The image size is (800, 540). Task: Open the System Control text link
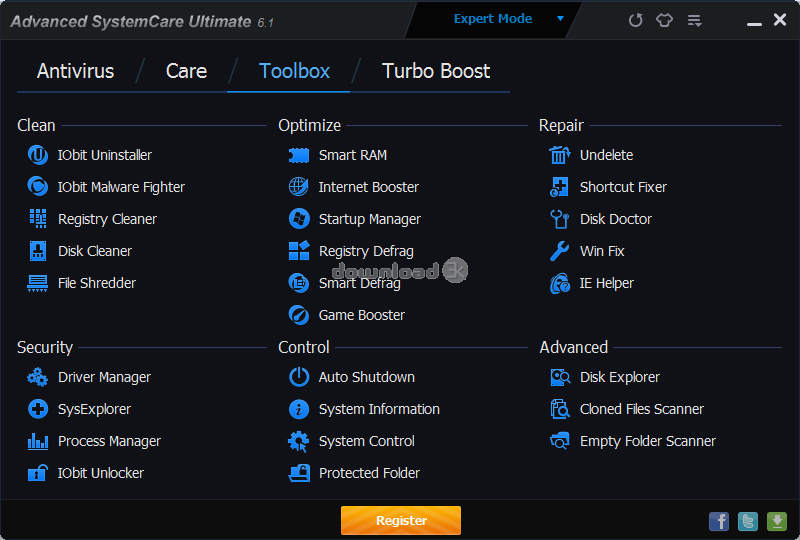point(366,441)
